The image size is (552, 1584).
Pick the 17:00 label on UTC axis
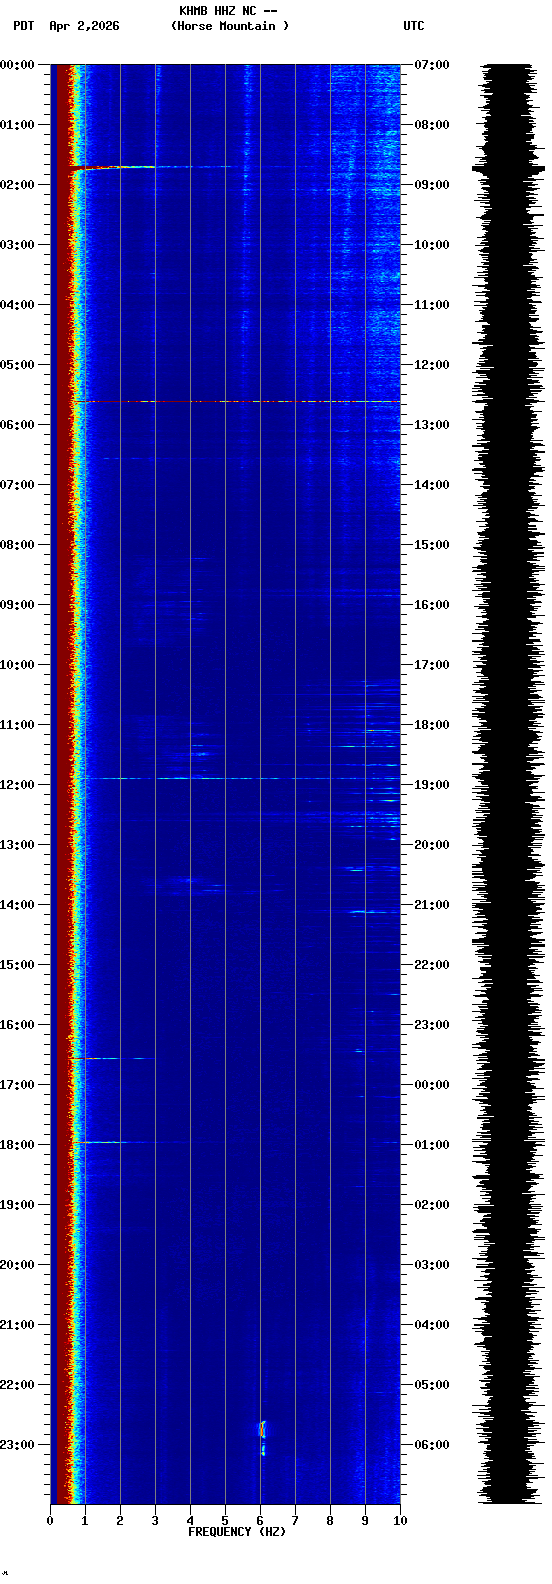pos(431,665)
